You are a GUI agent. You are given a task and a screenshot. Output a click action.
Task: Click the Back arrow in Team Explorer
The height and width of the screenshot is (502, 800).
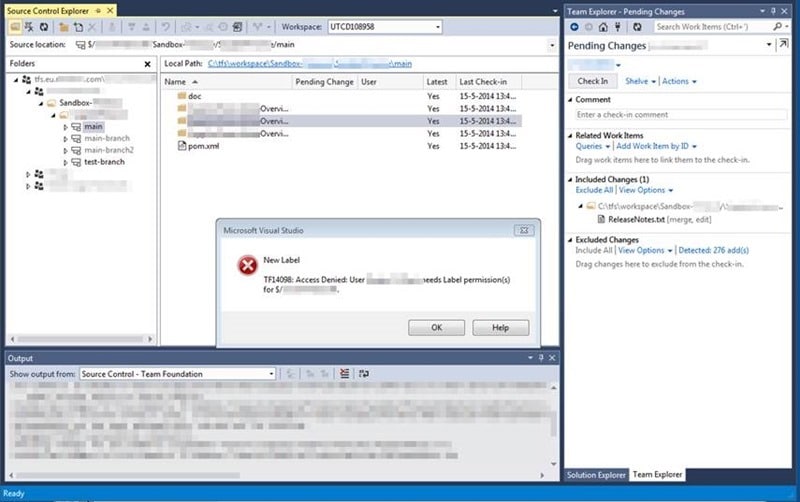tap(574, 27)
